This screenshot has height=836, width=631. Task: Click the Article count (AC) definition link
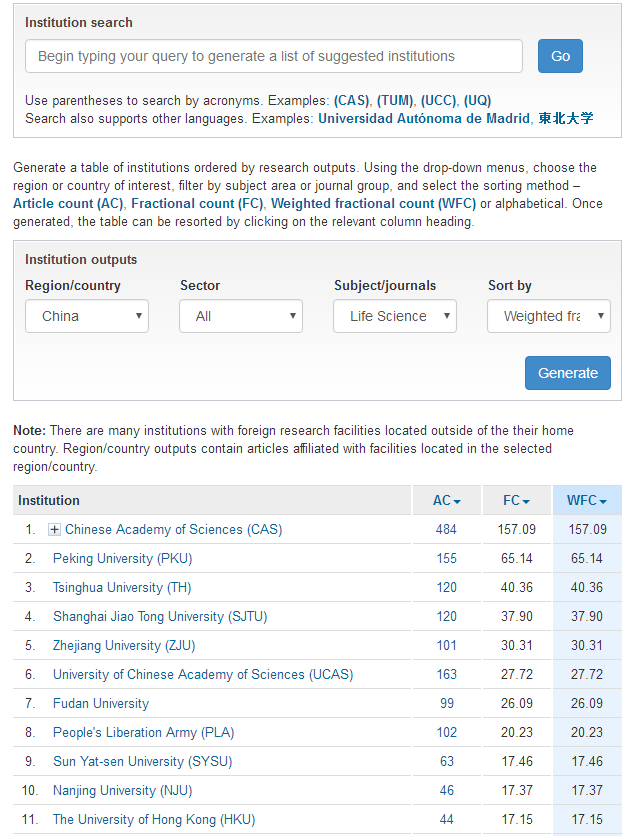(69, 203)
